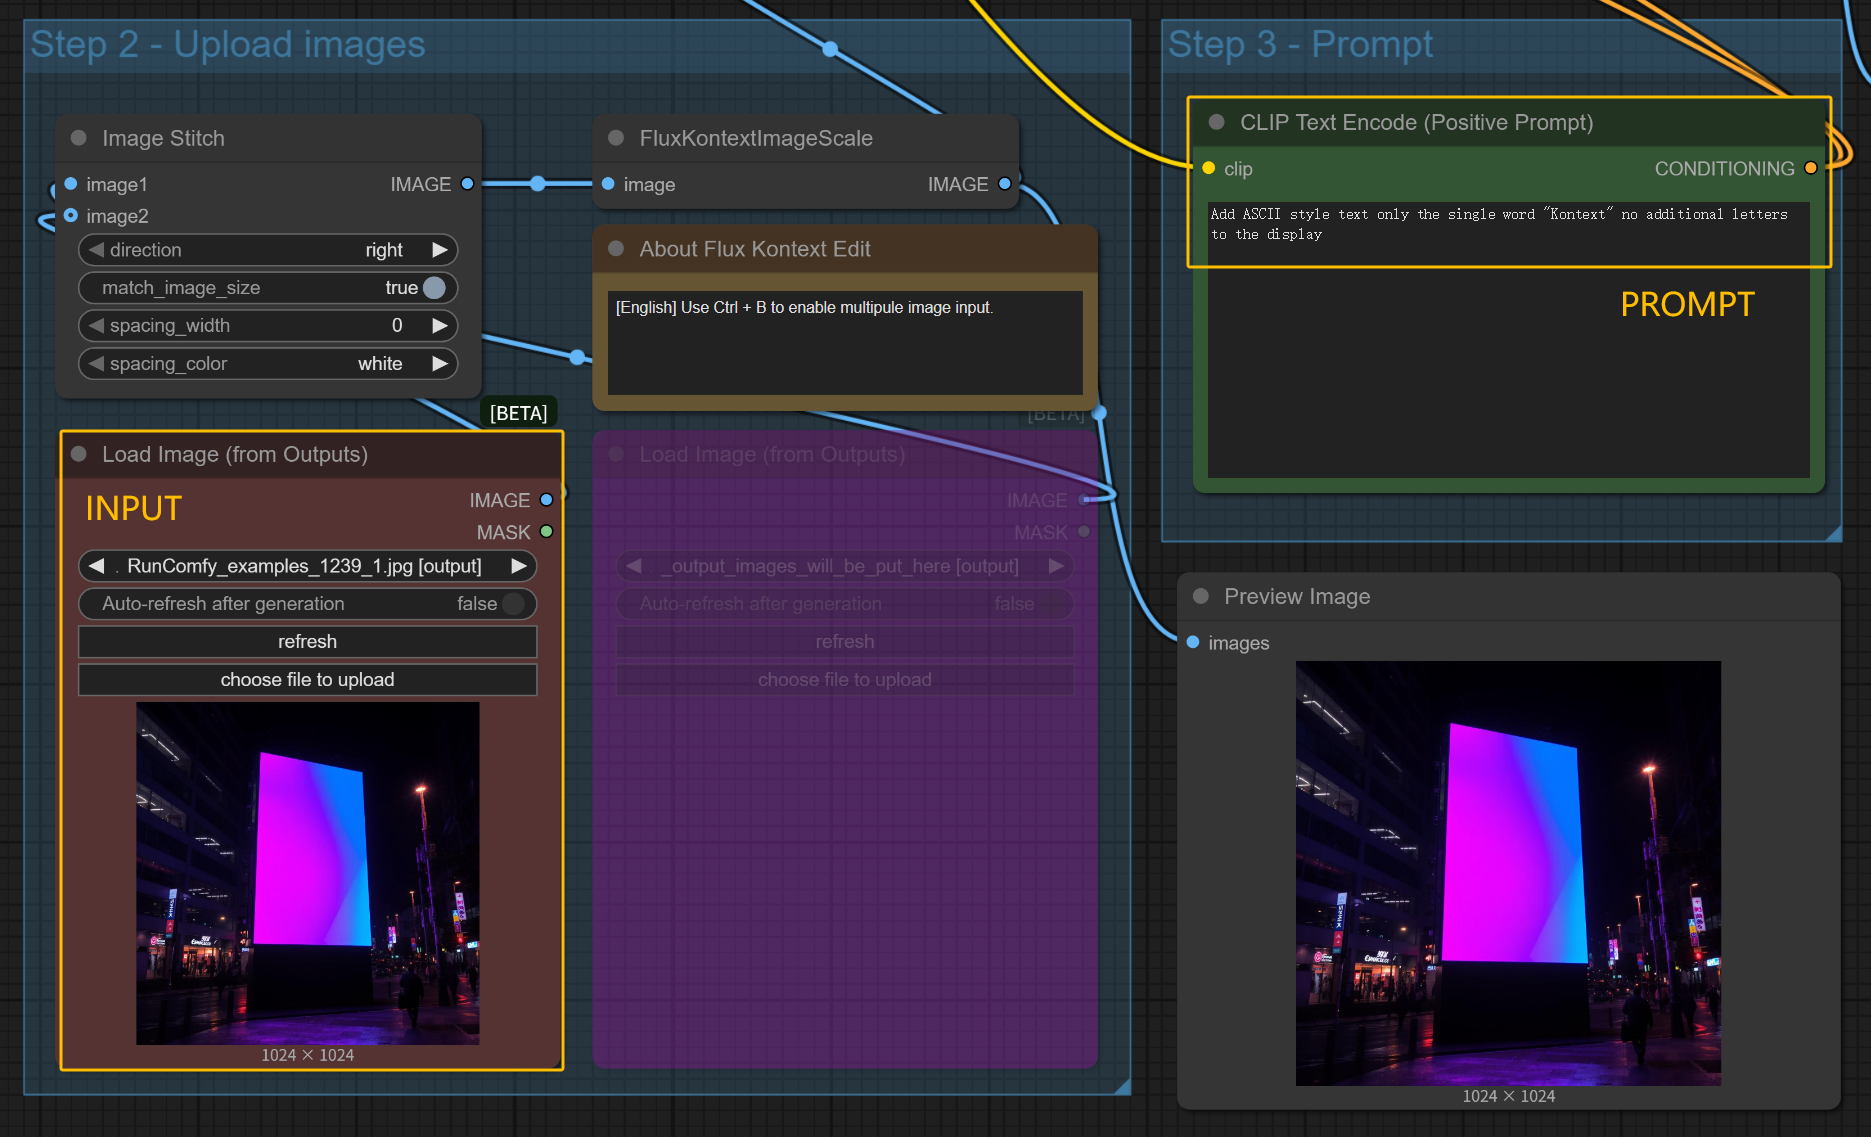Image resolution: width=1871 pixels, height=1137 pixels.
Task: Click INPUT node image thumbnail
Action: [x=308, y=873]
